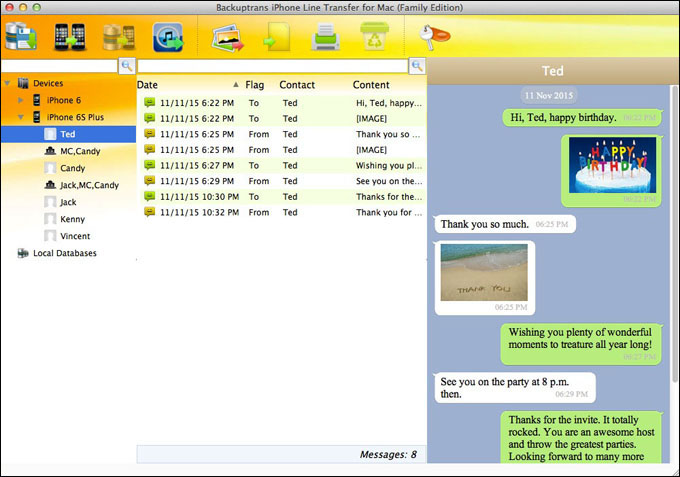Viewport: 680px width, 477px height.
Task: Click the 'Wishing you plenty of wonderful' bubble
Action: tap(581, 344)
